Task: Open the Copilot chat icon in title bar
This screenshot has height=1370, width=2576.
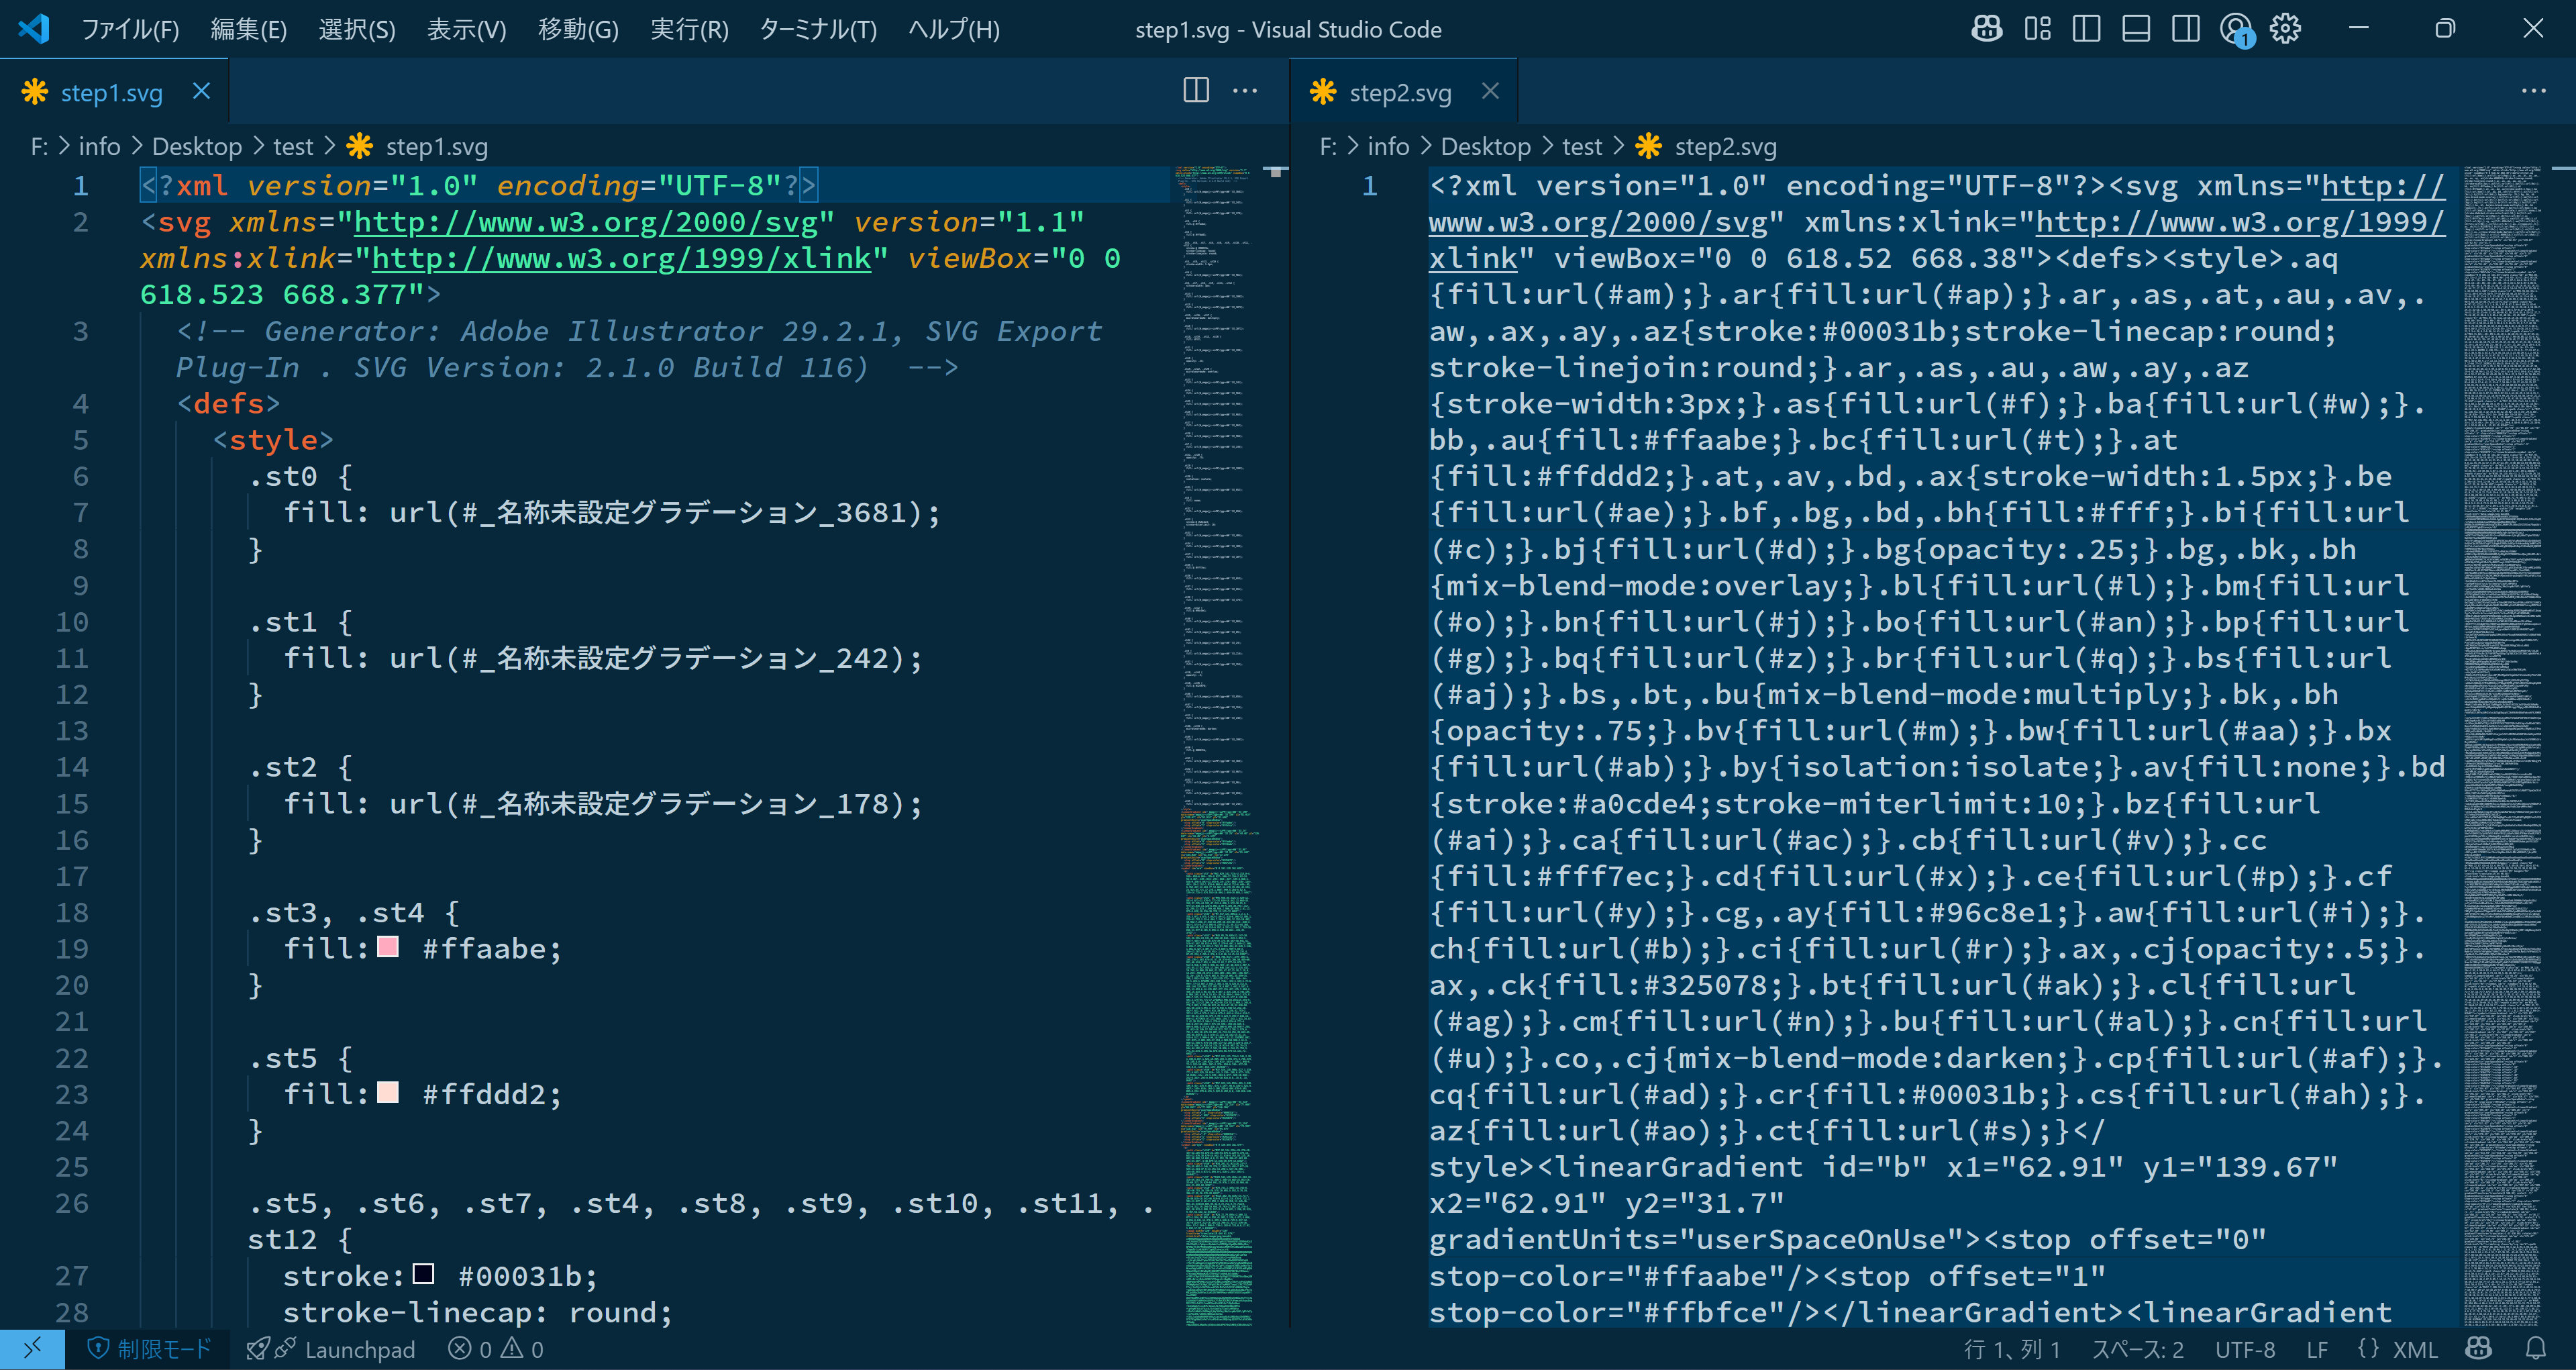Action: click(x=1986, y=28)
